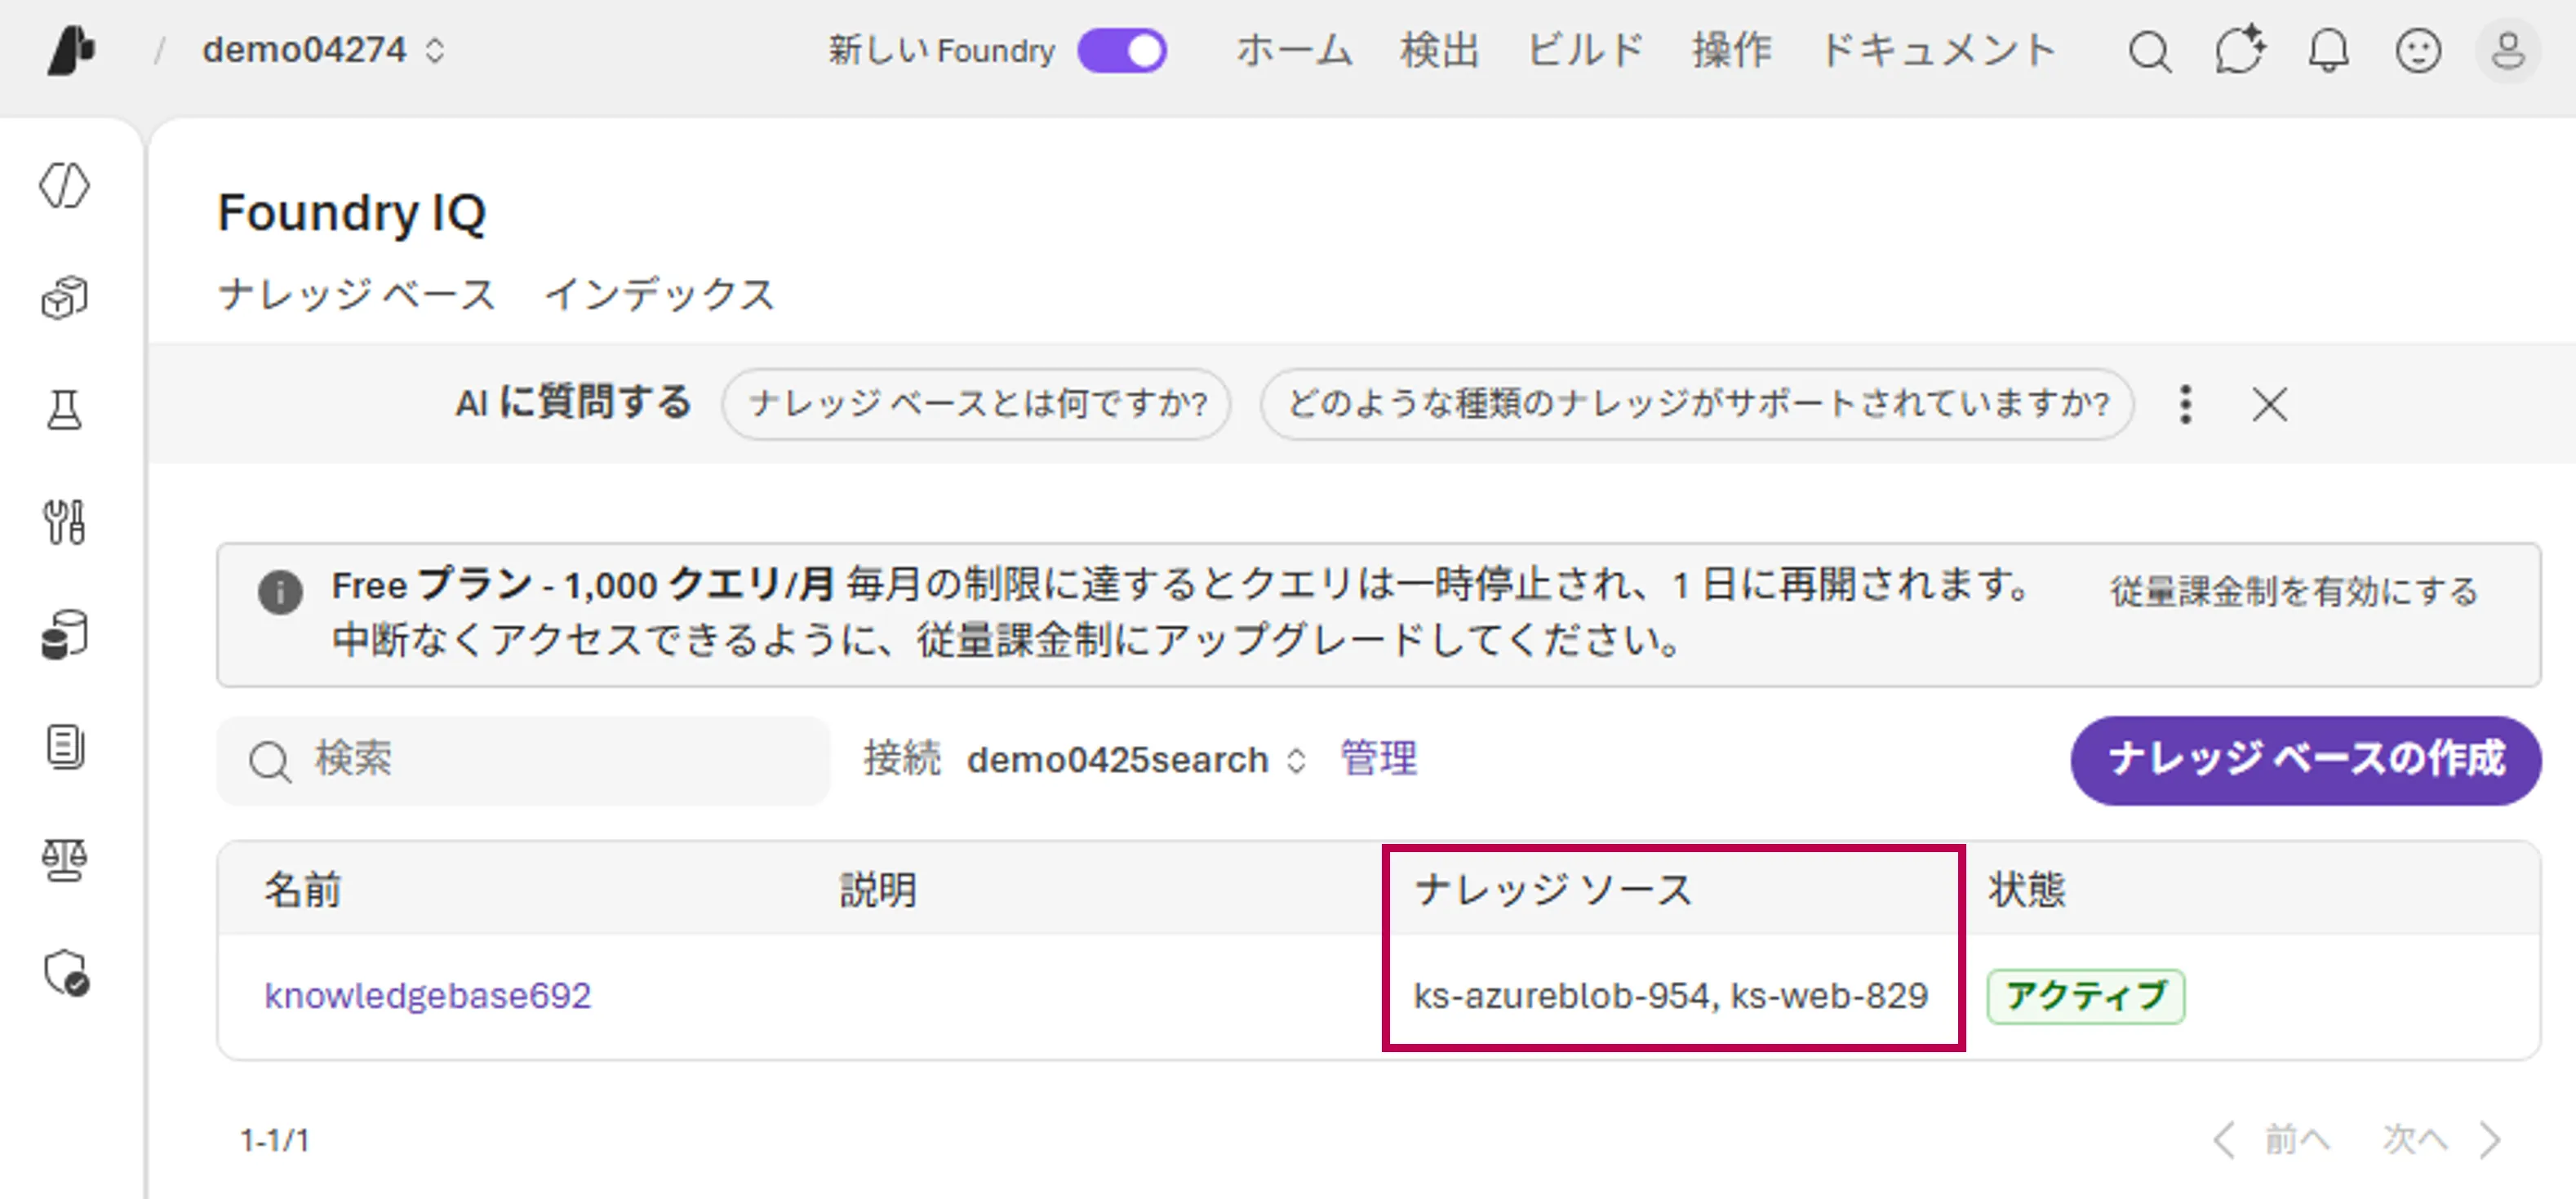Dismiss the AI に質問する suggestion bar
2576x1199 pixels.
point(2269,405)
